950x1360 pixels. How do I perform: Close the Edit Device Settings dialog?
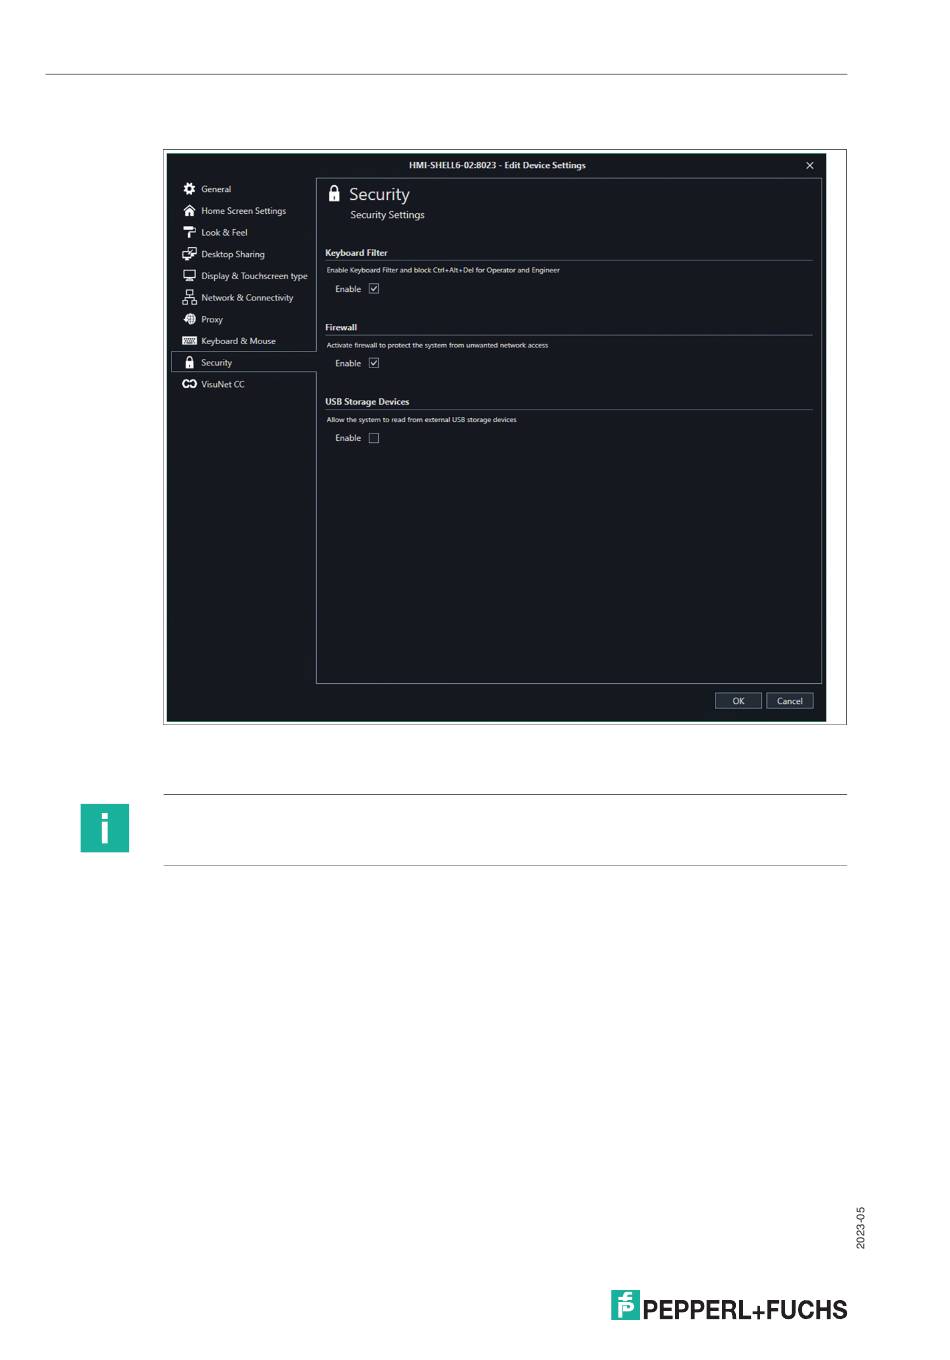[x=810, y=166]
